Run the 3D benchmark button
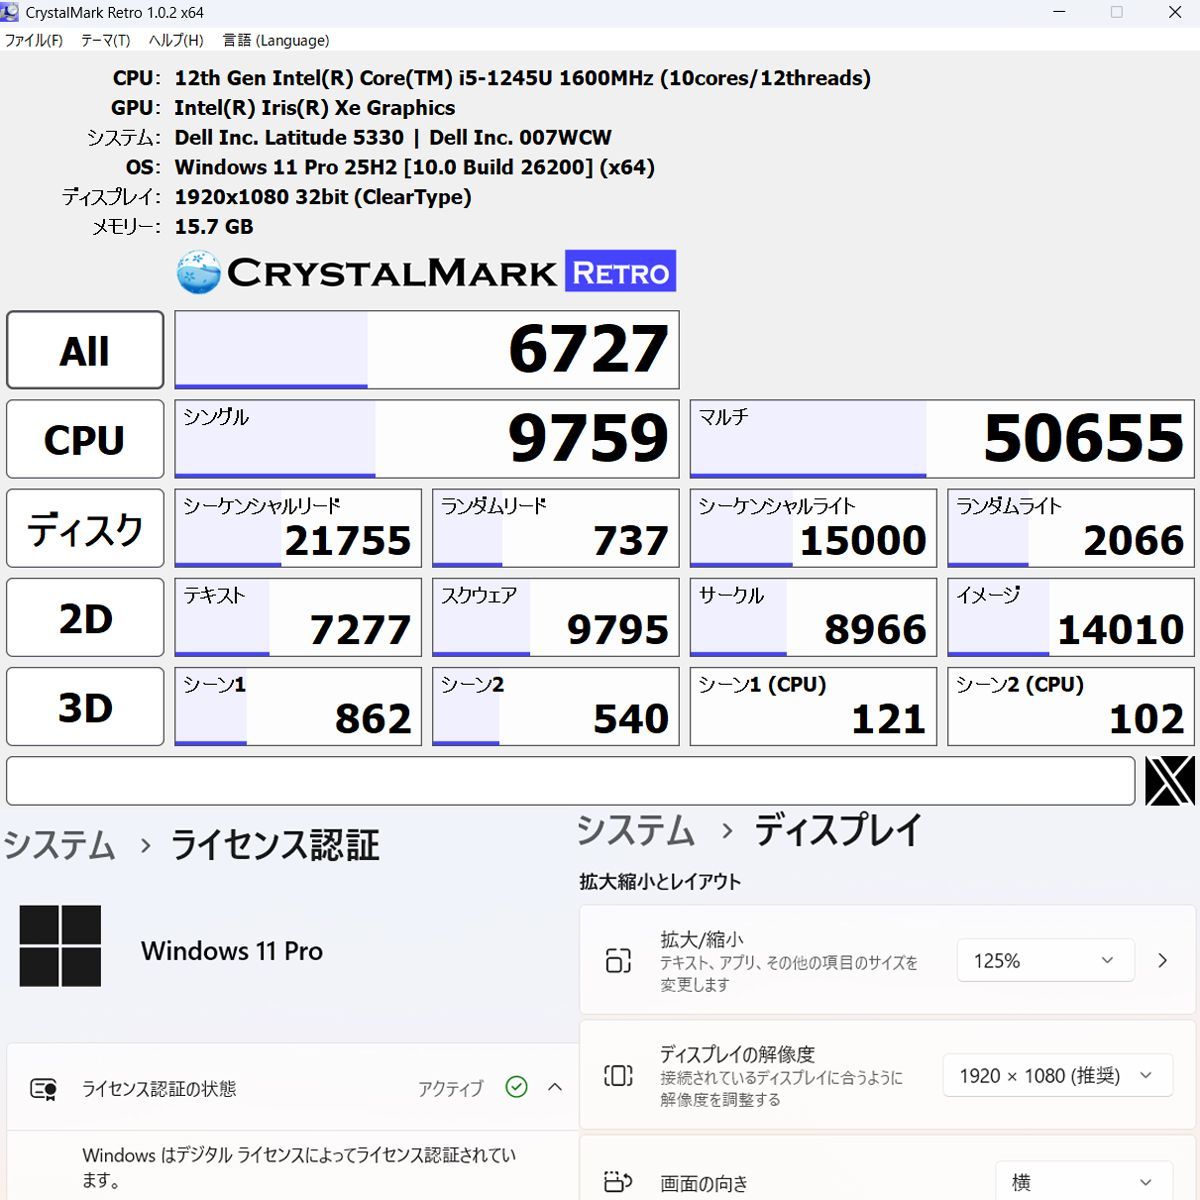1200x1200 pixels. (x=85, y=707)
